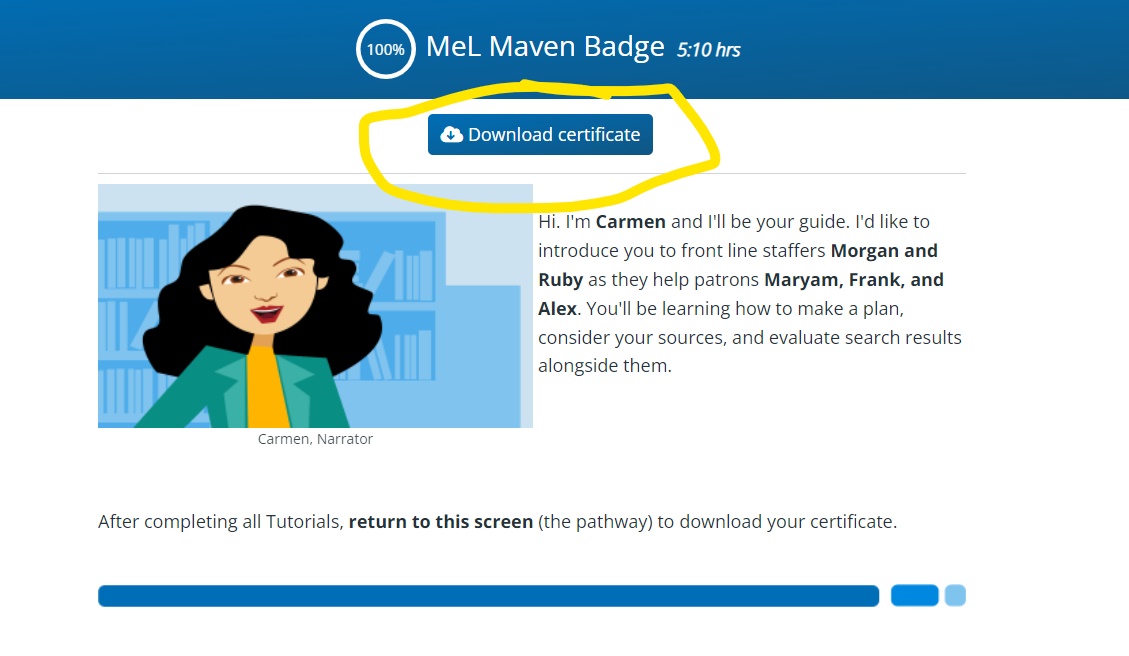Screen dimensions: 1129x656
Task: Select the small light-blue progress segment
Action: point(955,596)
